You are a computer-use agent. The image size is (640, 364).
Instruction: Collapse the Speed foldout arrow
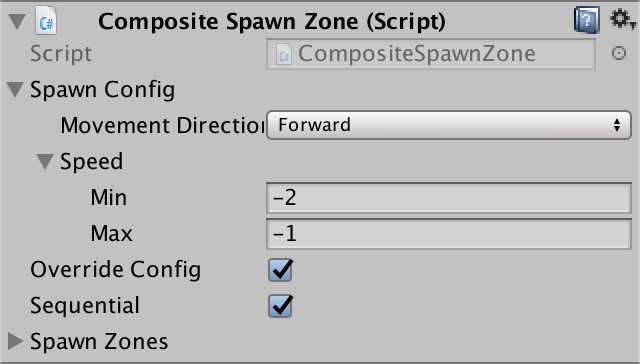(x=45, y=162)
